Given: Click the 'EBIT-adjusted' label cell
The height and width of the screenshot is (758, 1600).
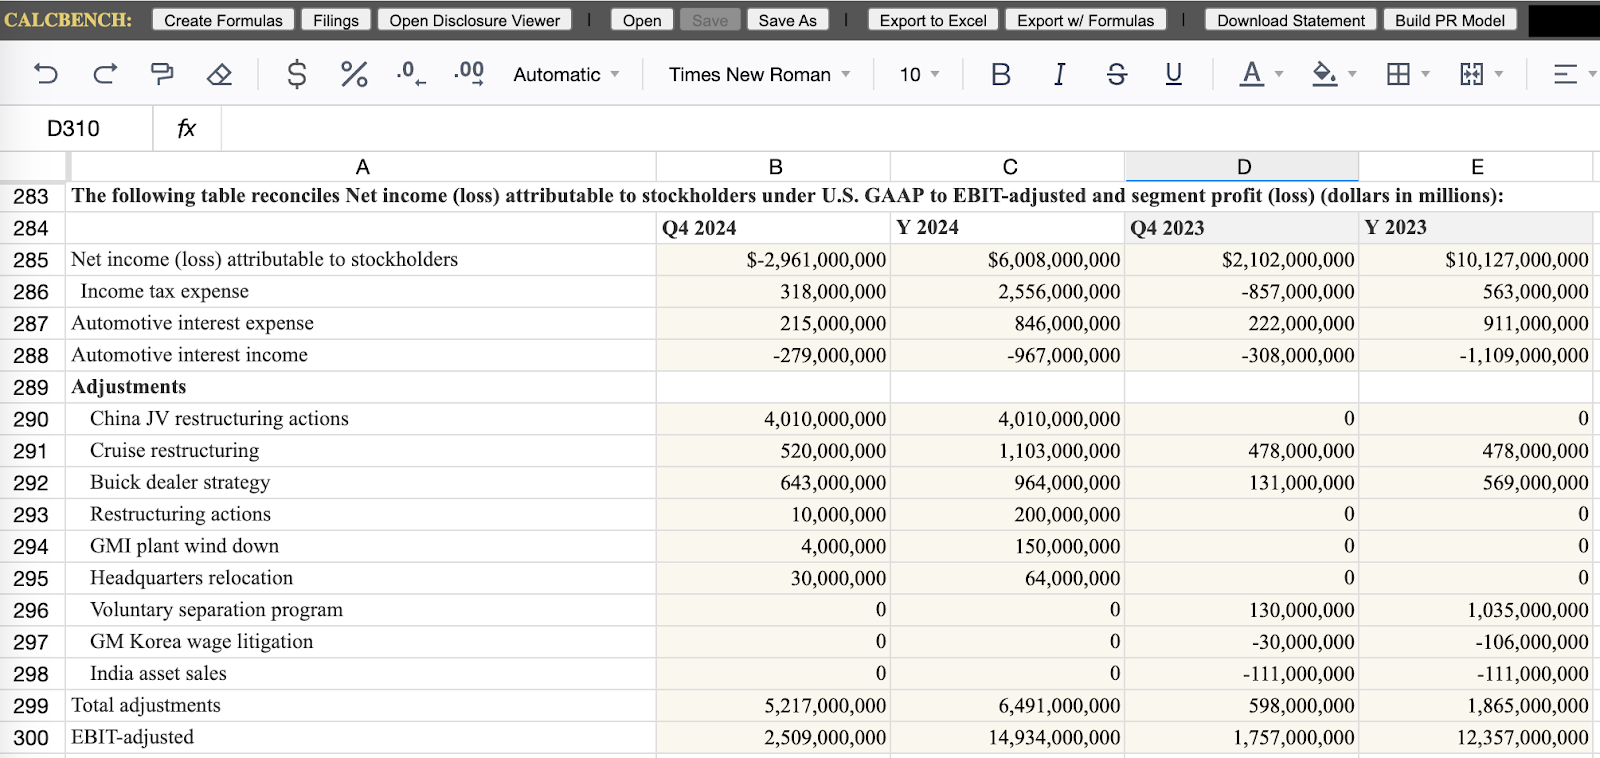Looking at the screenshot, I should pyautogui.click(x=361, y=738).
